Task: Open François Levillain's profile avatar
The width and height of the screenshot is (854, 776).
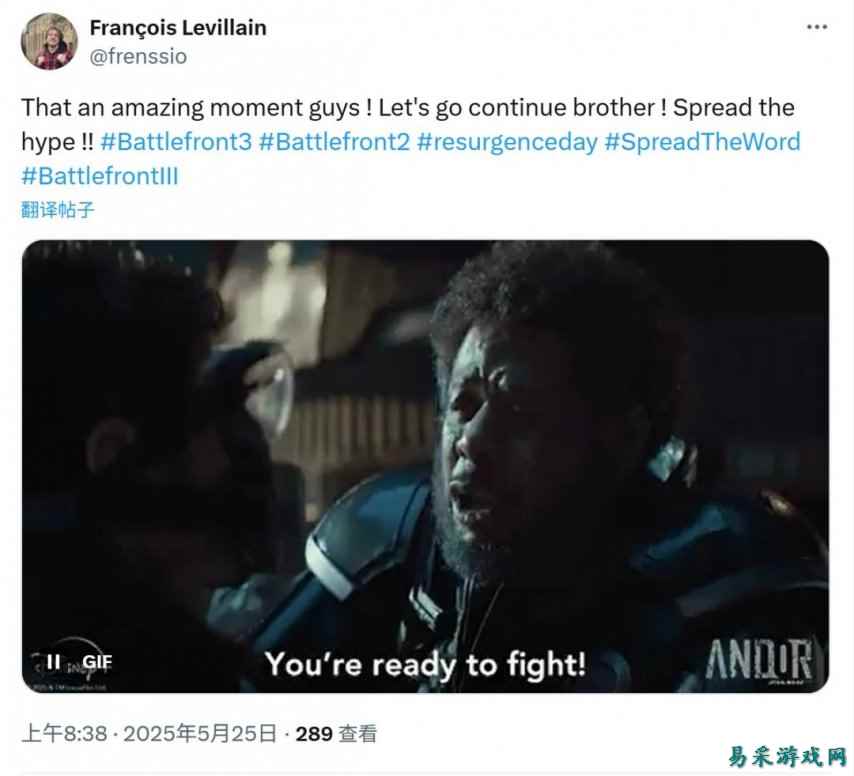Action: point(50,41)
